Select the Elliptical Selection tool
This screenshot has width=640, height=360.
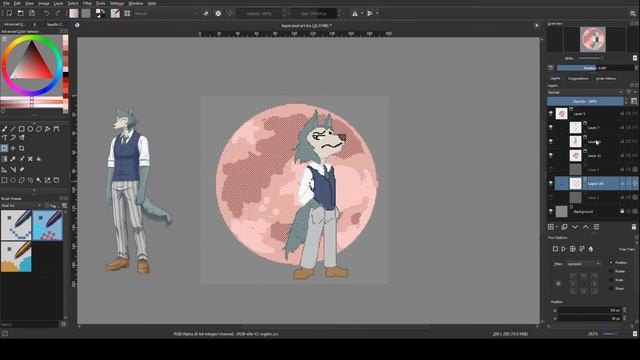(x=13, y=180)
